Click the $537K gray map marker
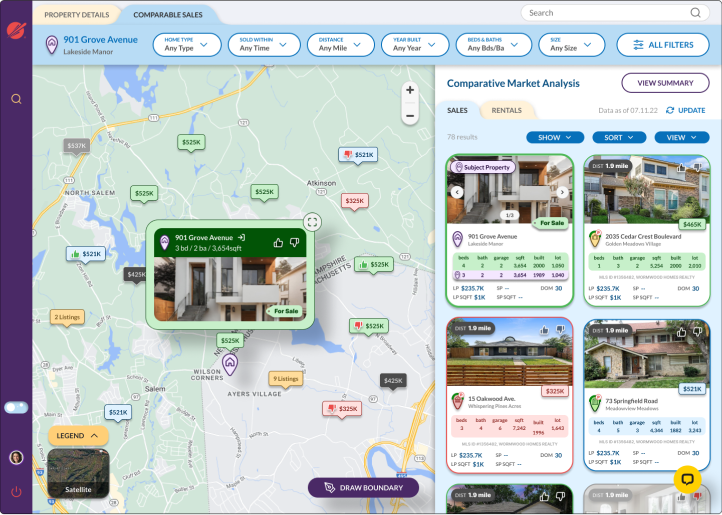Screen dimensions: 722x515 point(76,146)
